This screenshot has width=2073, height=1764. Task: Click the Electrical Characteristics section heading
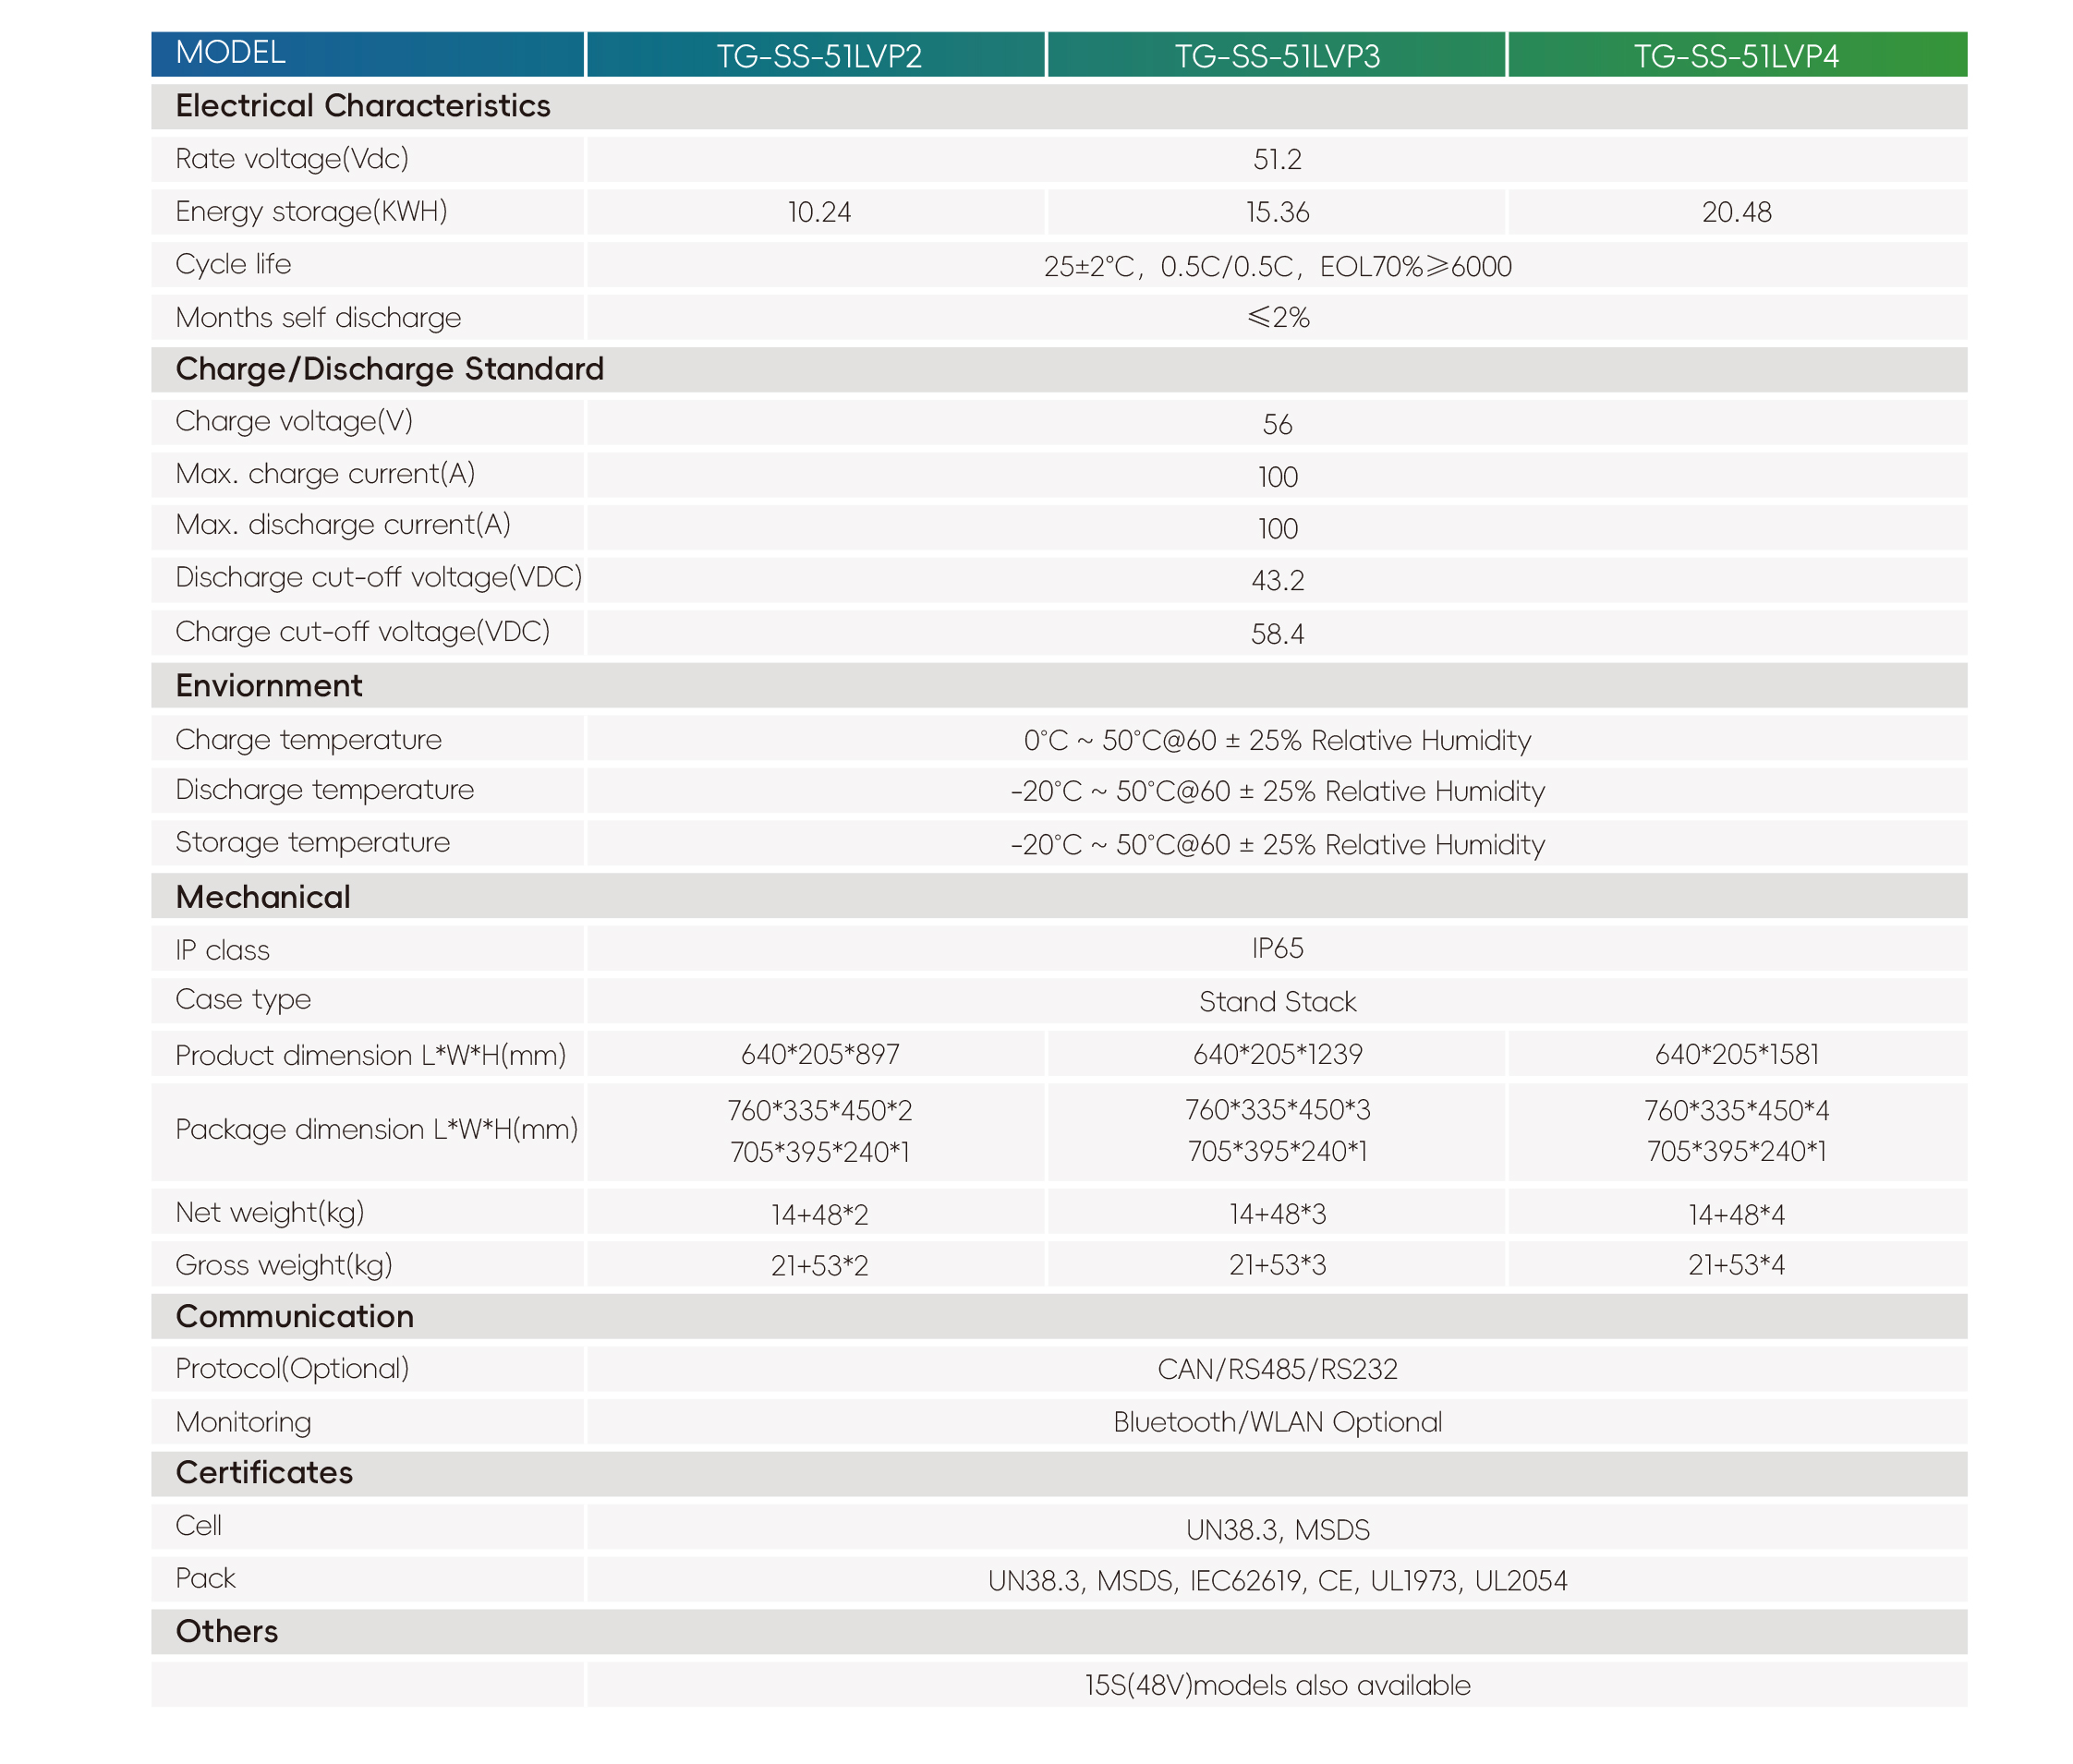(x=362, y=106)
